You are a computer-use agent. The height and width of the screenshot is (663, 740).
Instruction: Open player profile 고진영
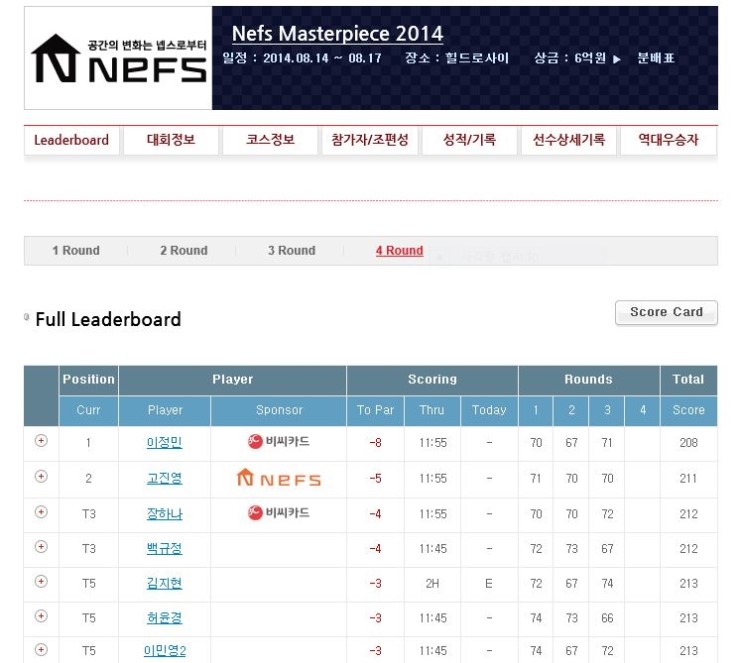[164, 478]
